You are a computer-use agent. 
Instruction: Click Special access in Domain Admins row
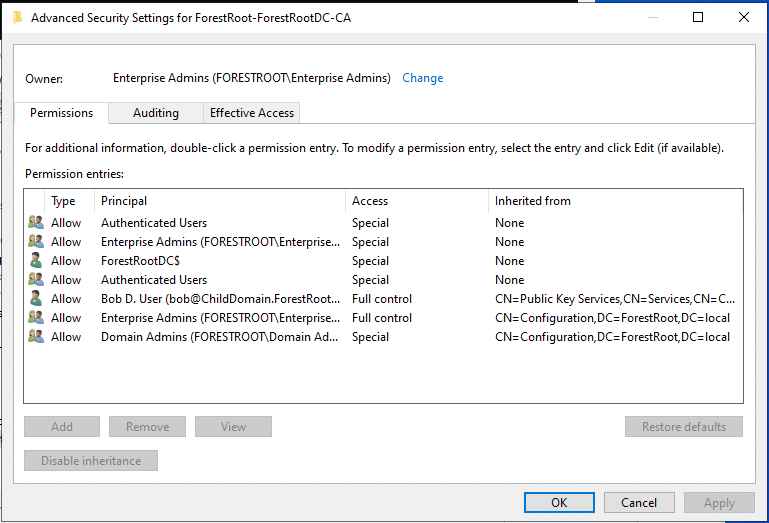pos(370,337)
